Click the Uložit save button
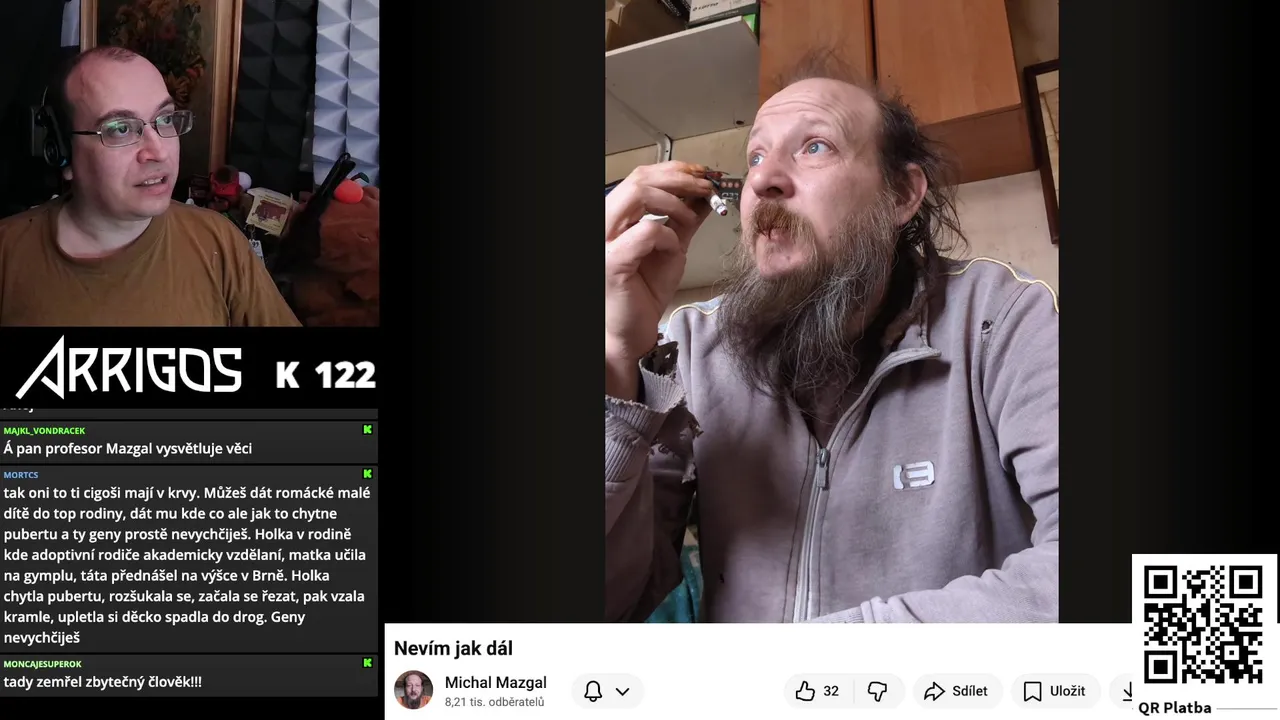The width and height of the screenshot is (1280, 720). coord(1054,691)
